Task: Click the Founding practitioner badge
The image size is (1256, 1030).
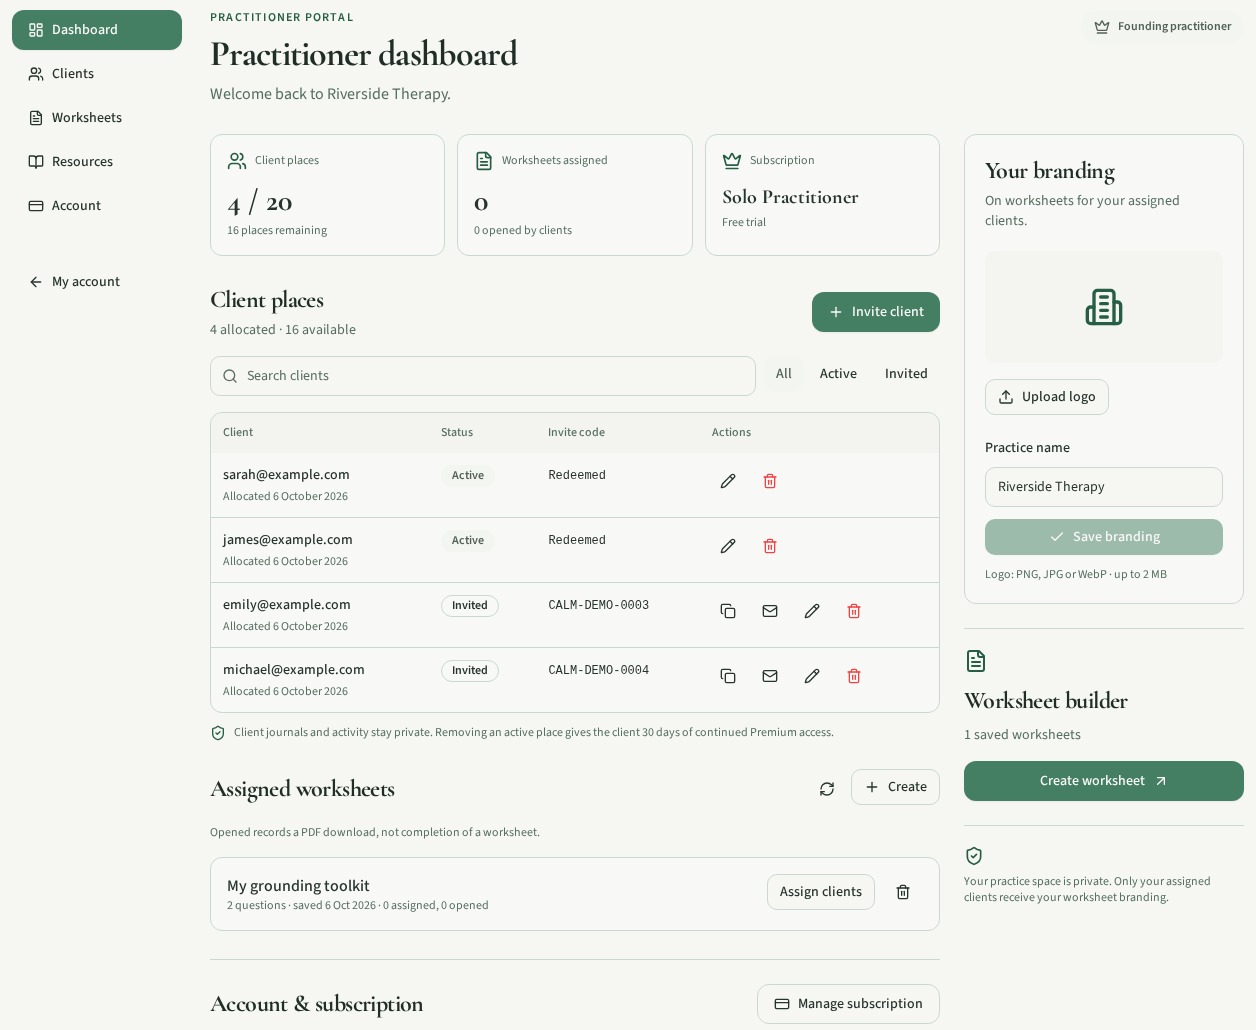Action: pos(1163,27)
